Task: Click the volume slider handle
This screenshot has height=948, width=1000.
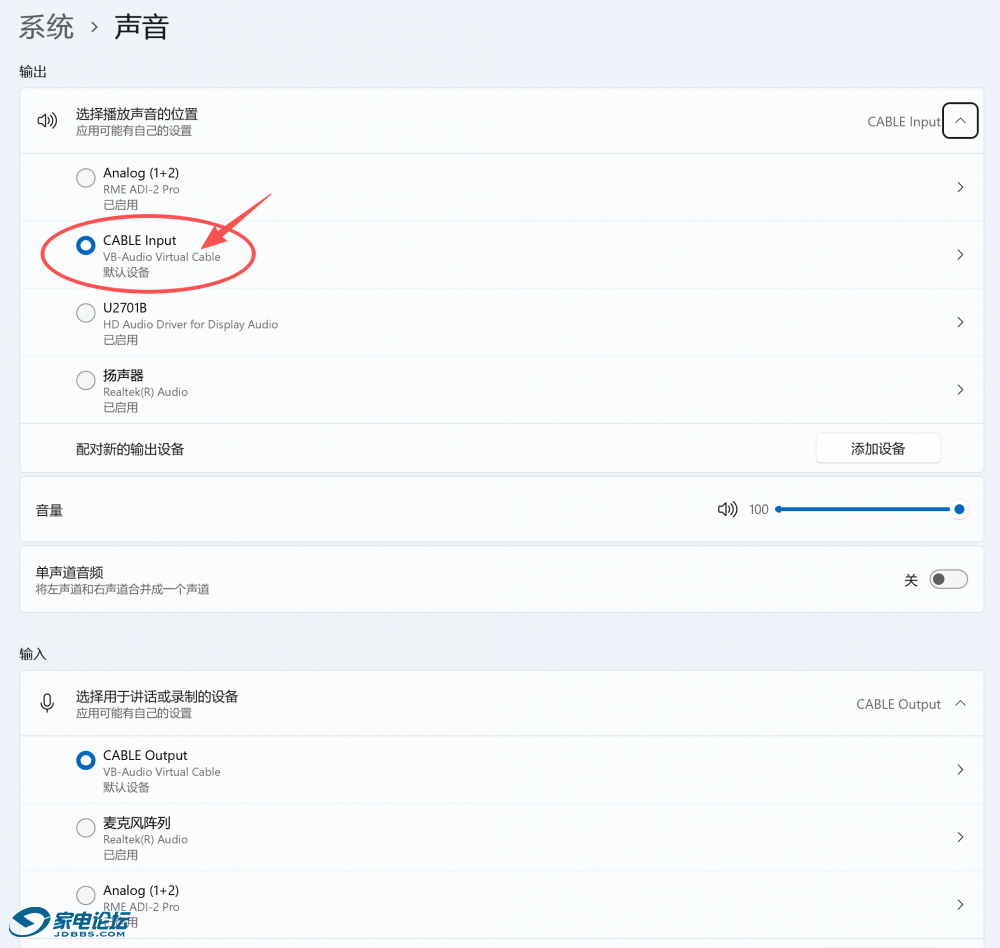Action: 959,509
